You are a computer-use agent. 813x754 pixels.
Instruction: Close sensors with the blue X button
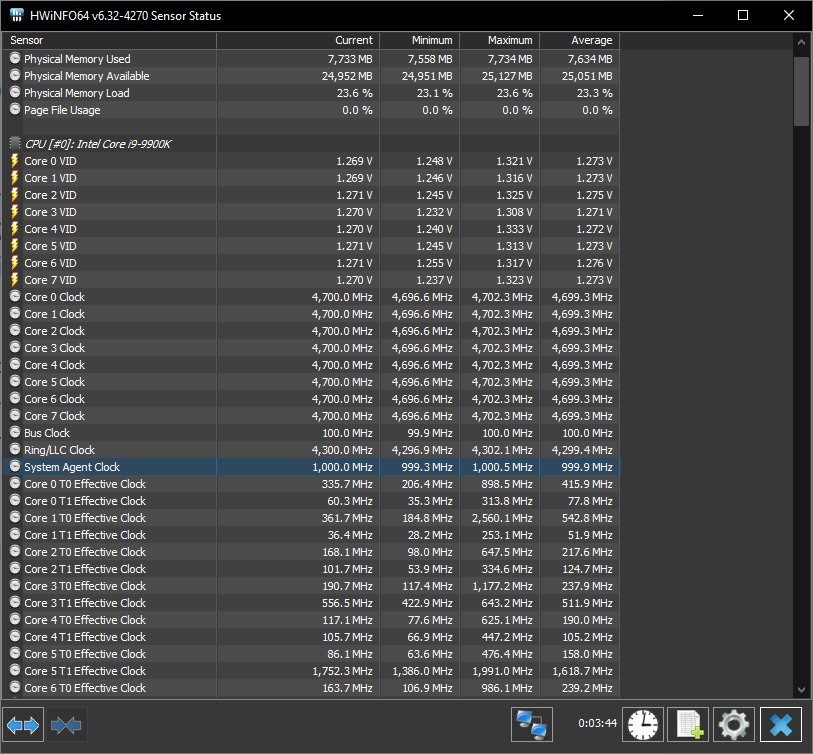click(780, 724)
